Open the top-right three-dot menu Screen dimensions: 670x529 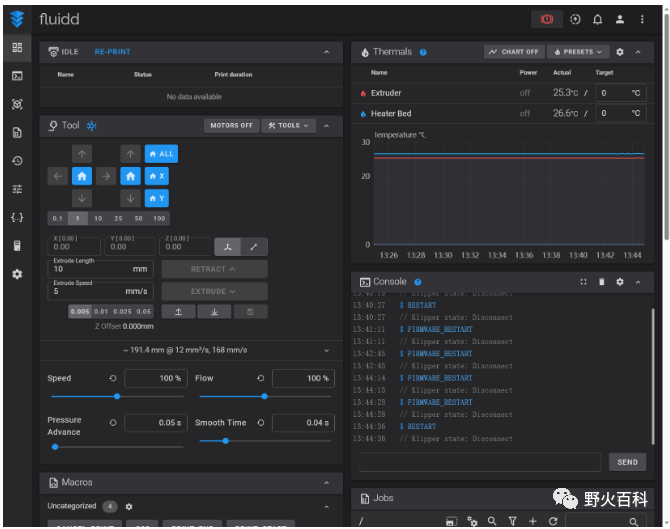(x=642, y=19)
